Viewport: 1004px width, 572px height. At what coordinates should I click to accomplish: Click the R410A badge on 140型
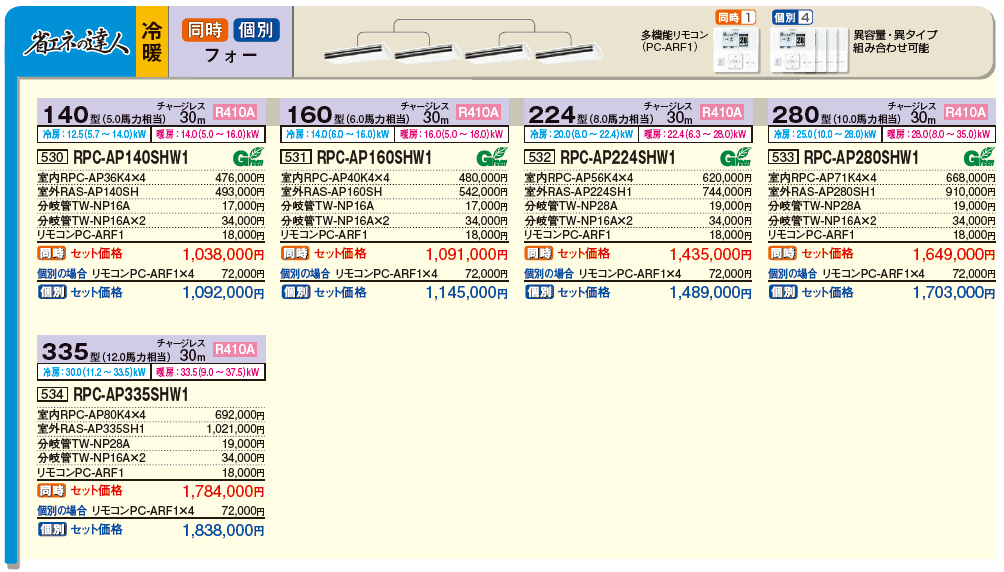(235, 112)
